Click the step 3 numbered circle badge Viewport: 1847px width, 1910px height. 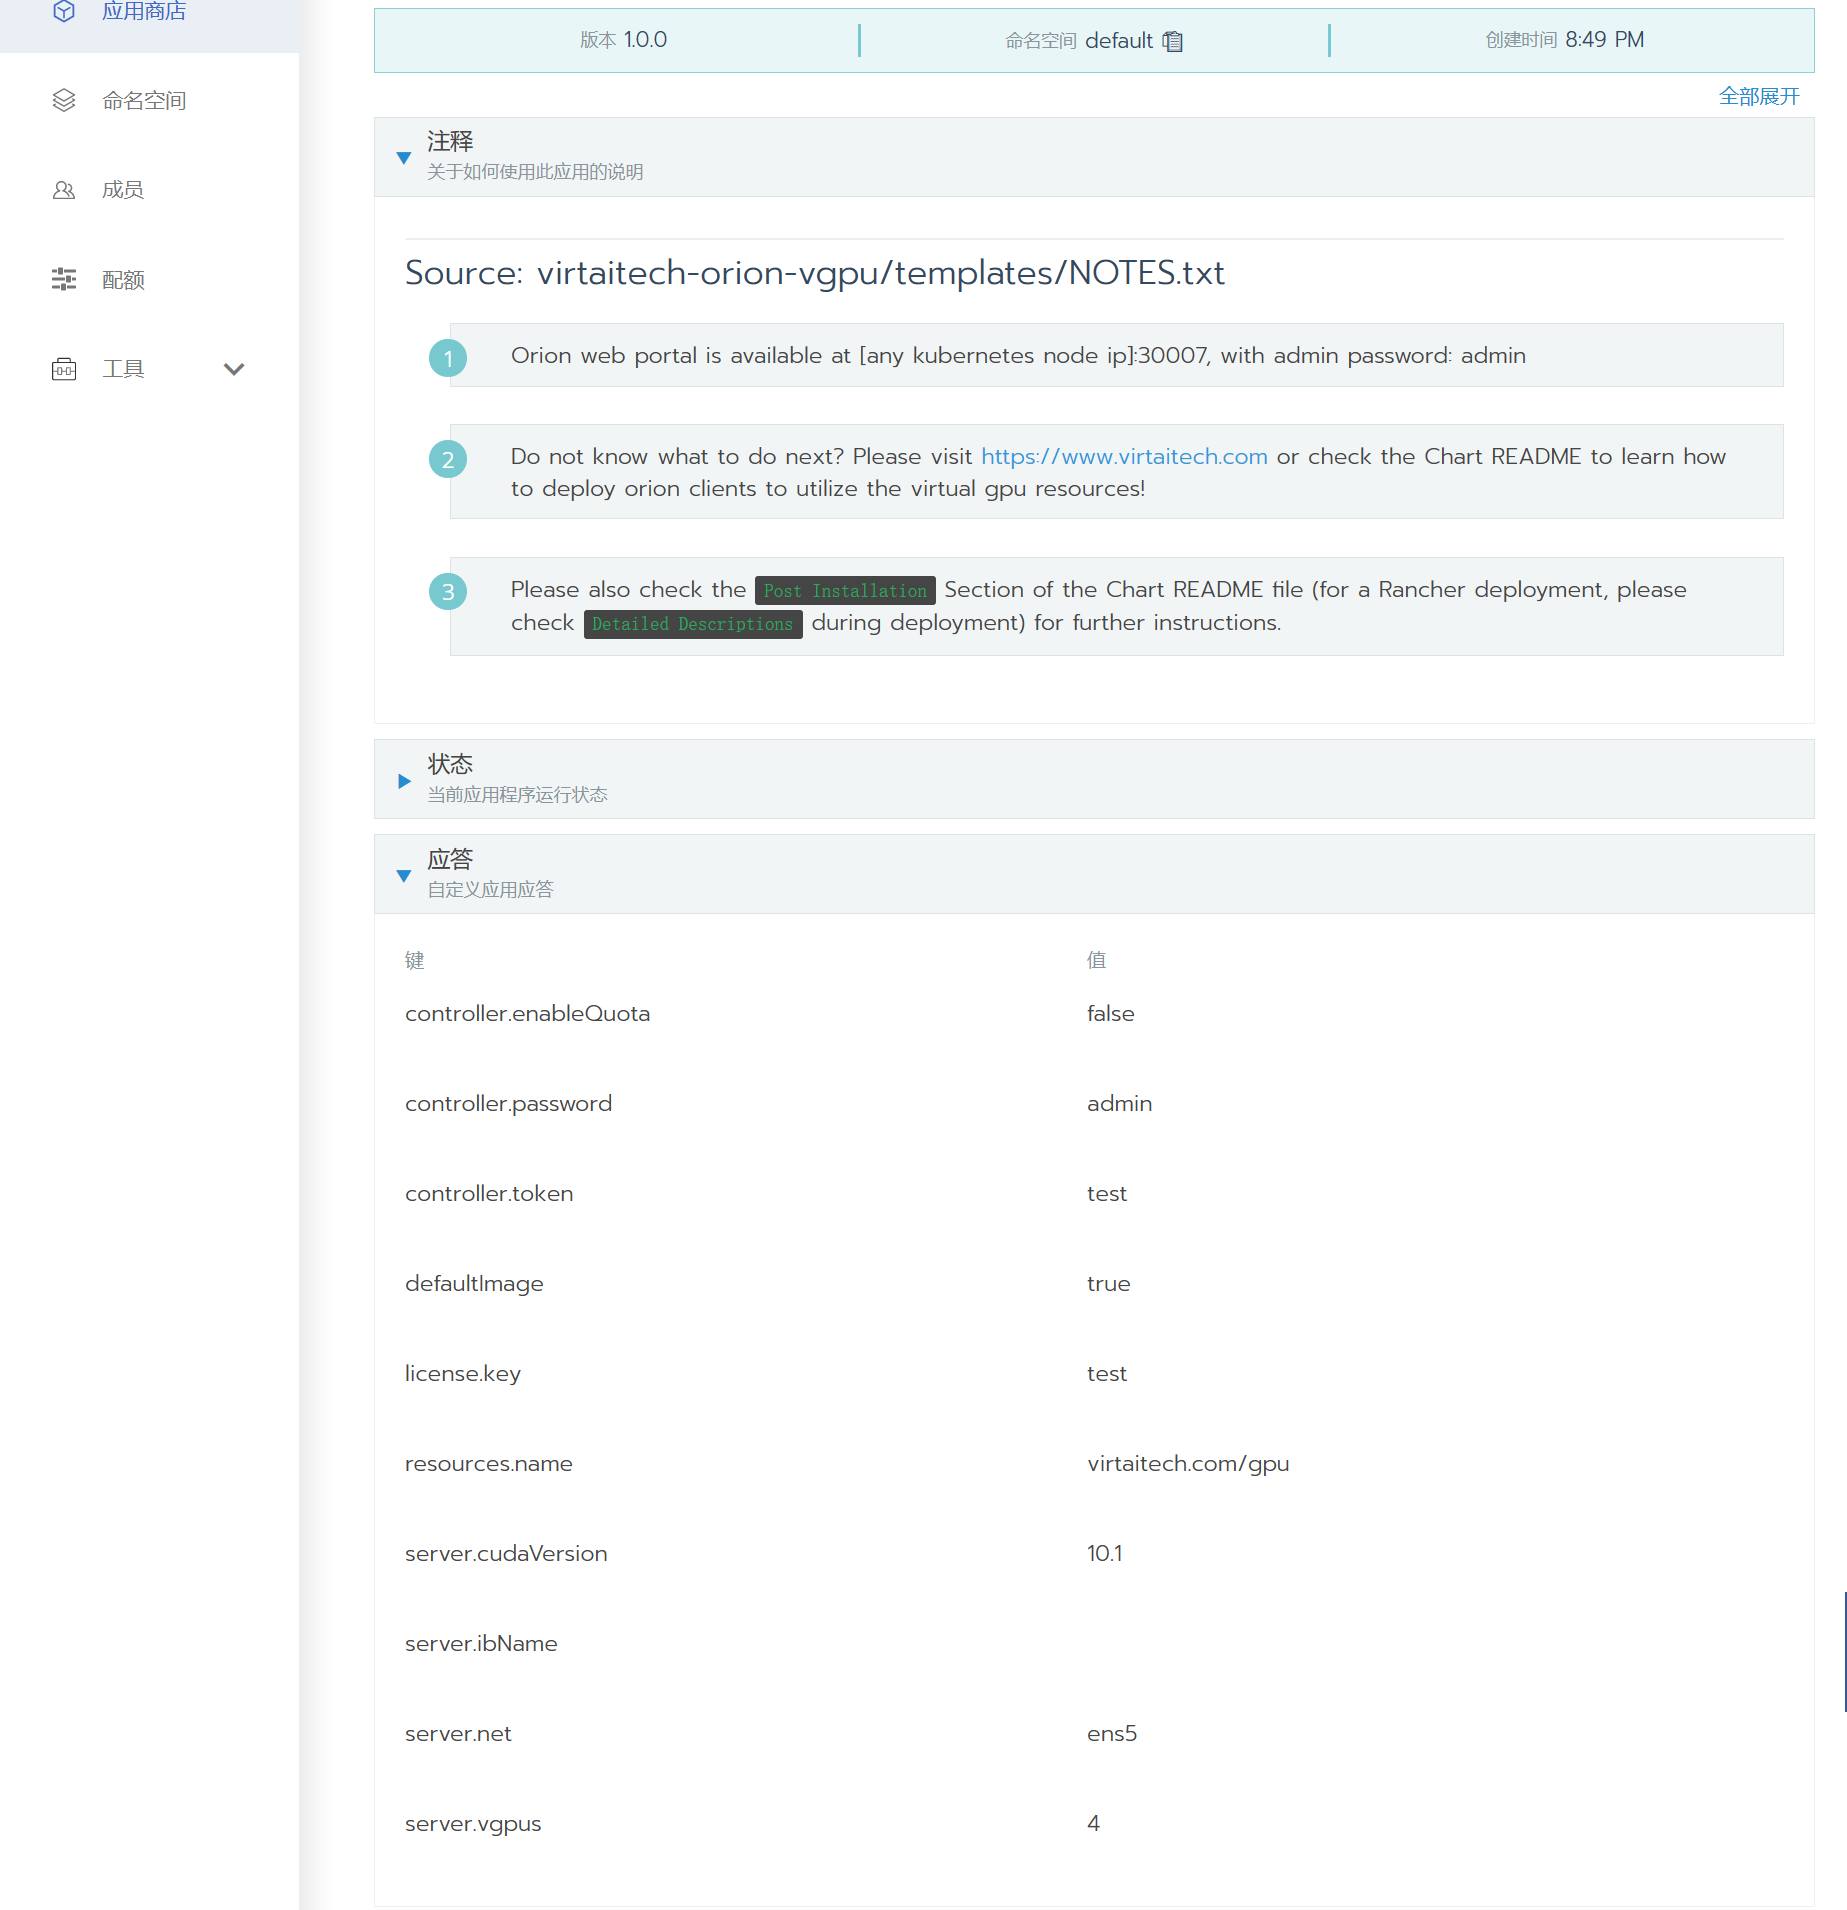pos(448,592)
